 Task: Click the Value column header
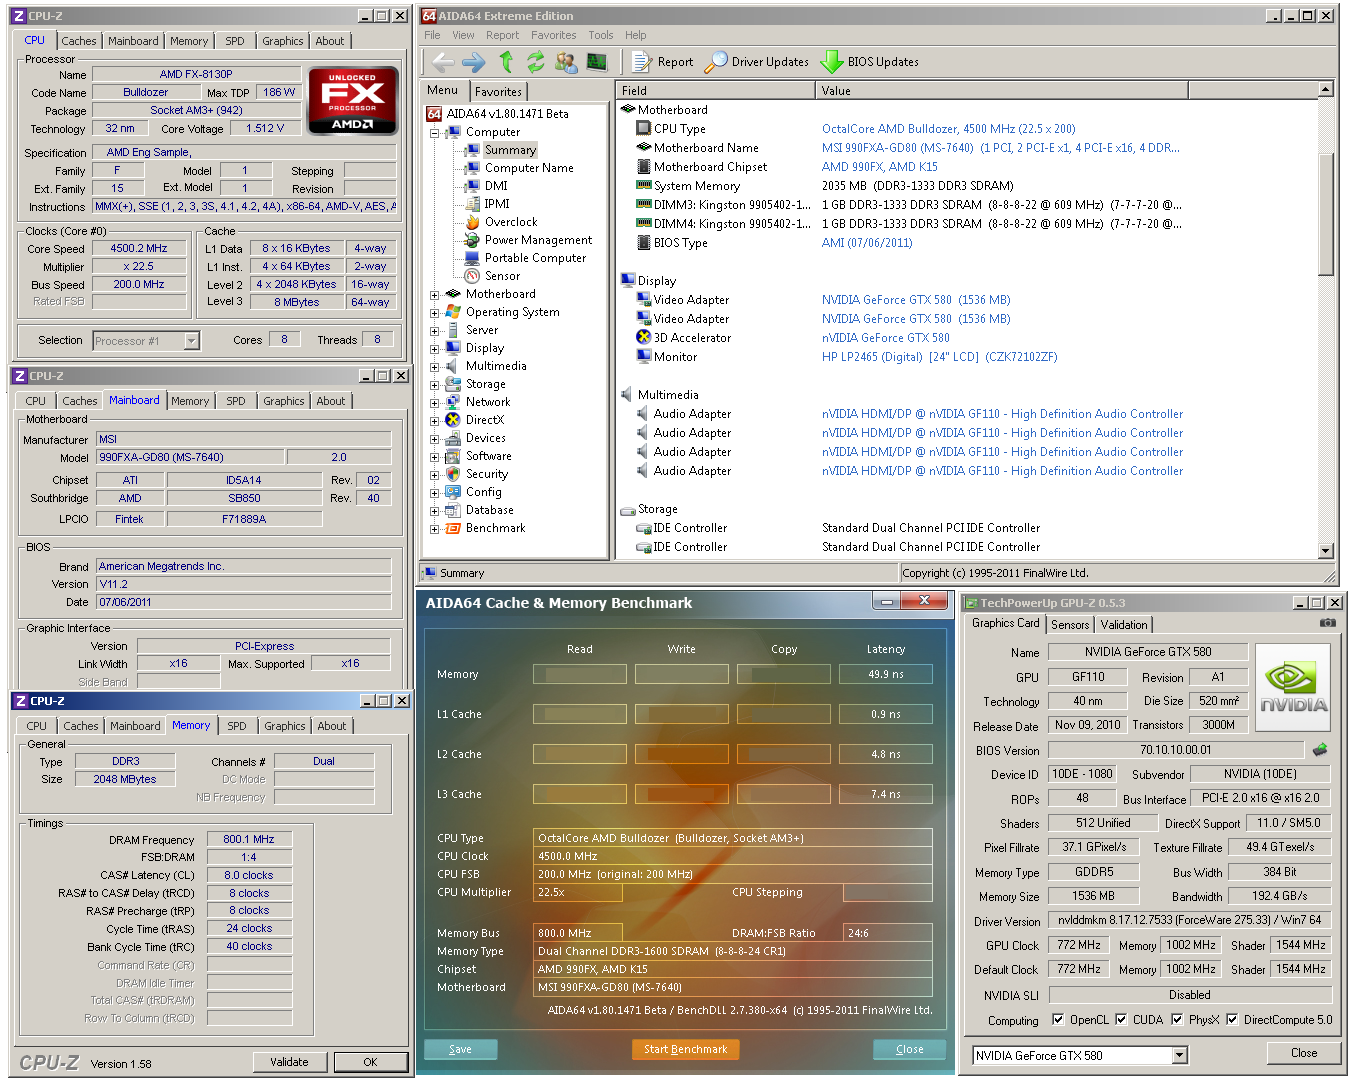1002,90
